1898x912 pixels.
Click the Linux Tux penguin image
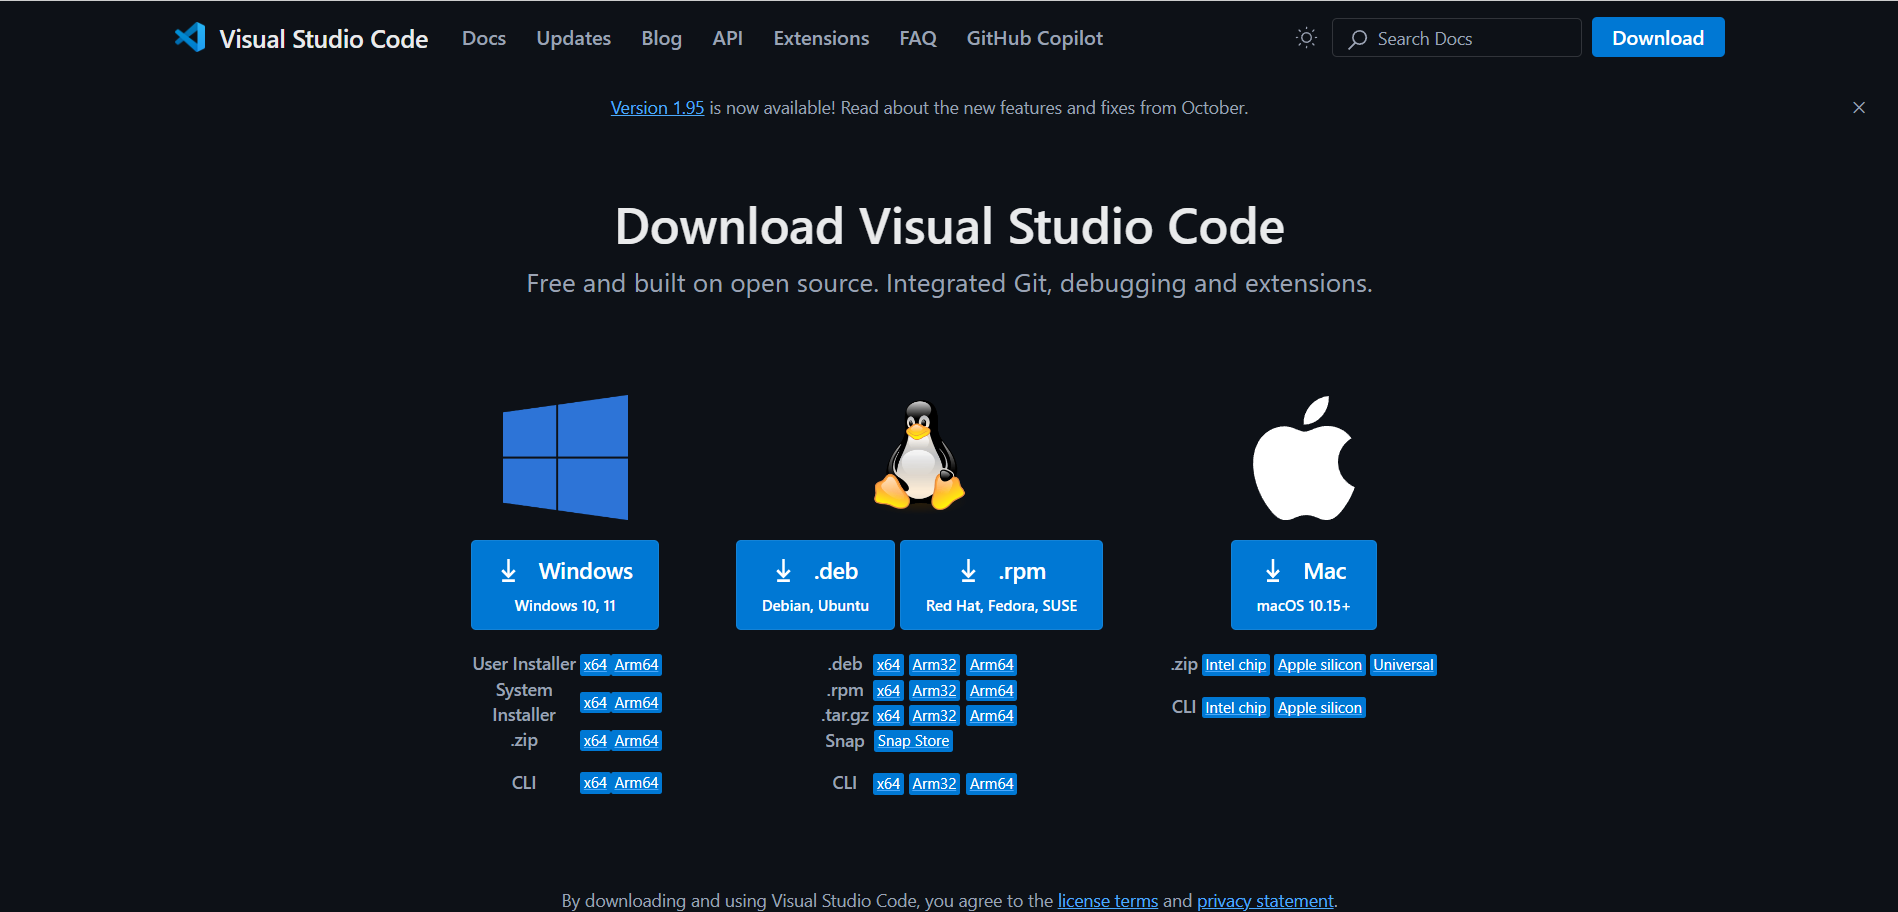[919, 455]
